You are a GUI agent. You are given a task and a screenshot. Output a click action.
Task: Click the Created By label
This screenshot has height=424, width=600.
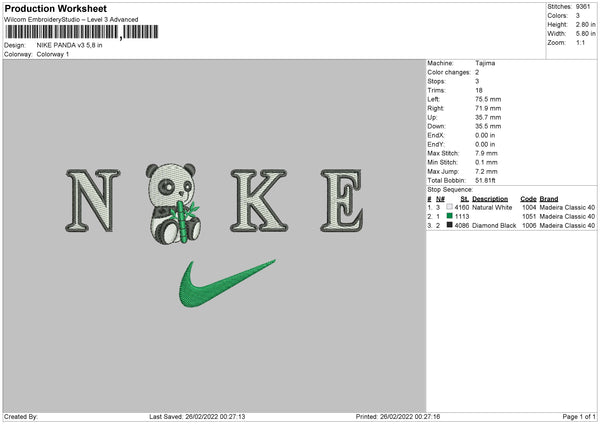coord(21,416)
